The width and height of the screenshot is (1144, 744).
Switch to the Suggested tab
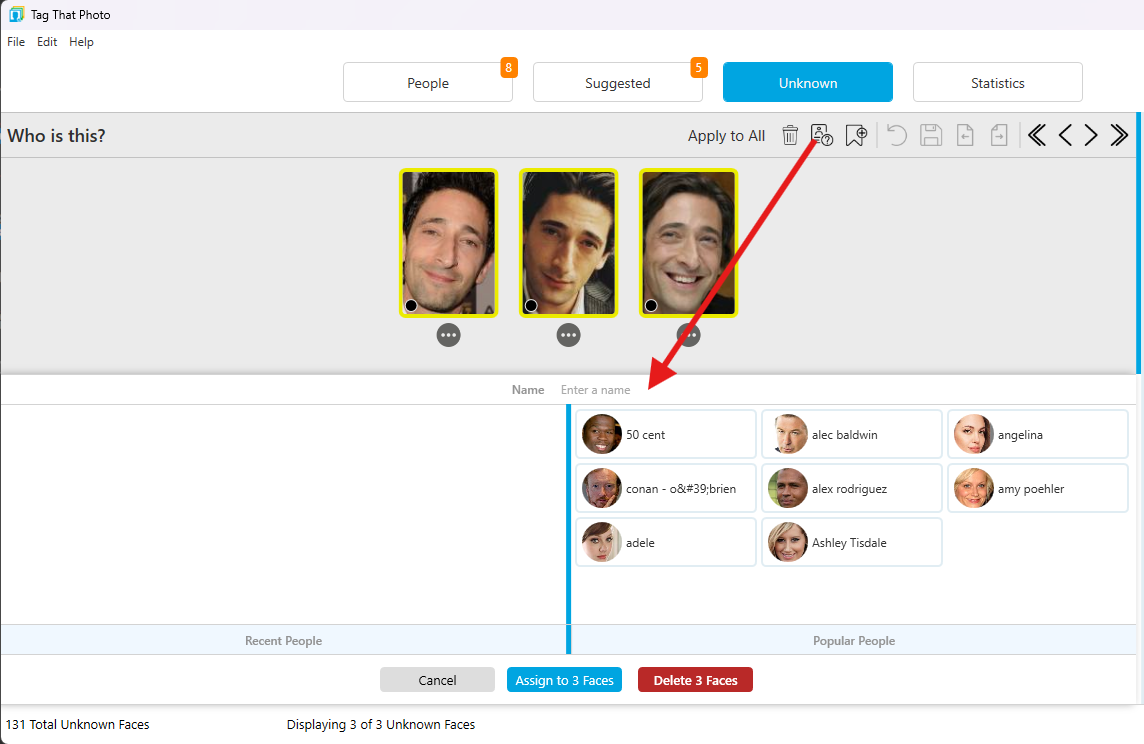point(617,82)
